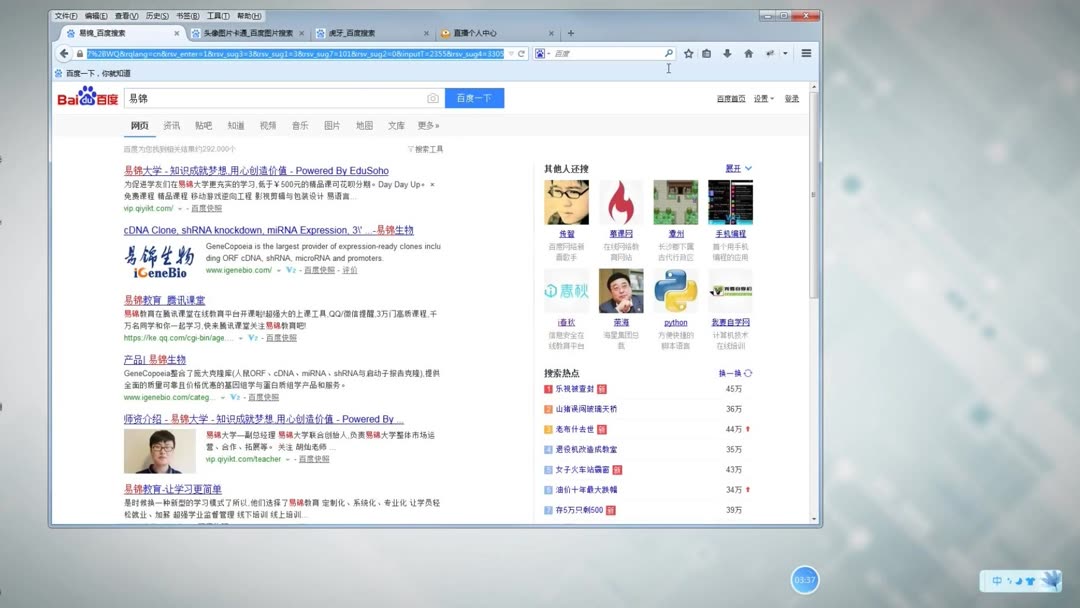The image size is (1080, 608).
Task: Bookmark this page with the star icon
Action: click(687, 53)
